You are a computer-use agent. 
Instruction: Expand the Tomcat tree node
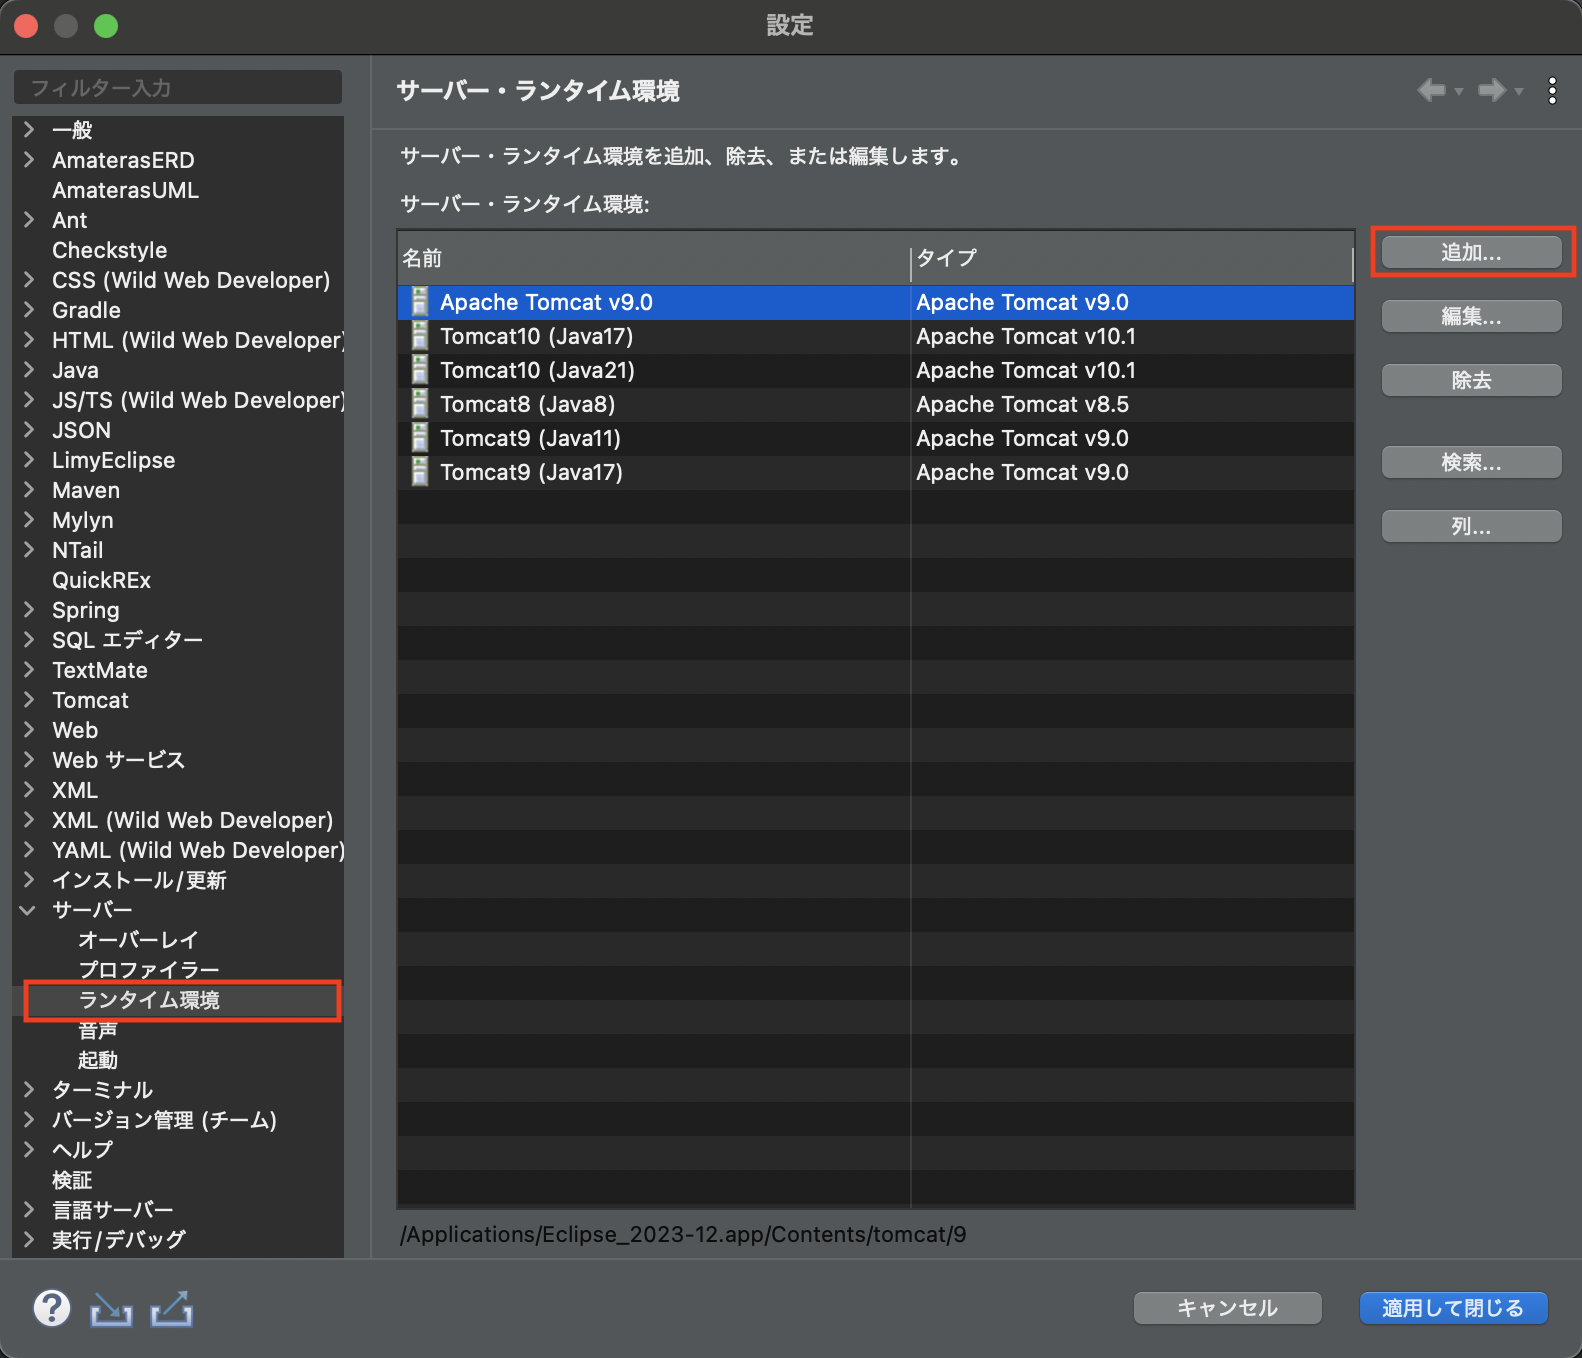tap(29, 699)
